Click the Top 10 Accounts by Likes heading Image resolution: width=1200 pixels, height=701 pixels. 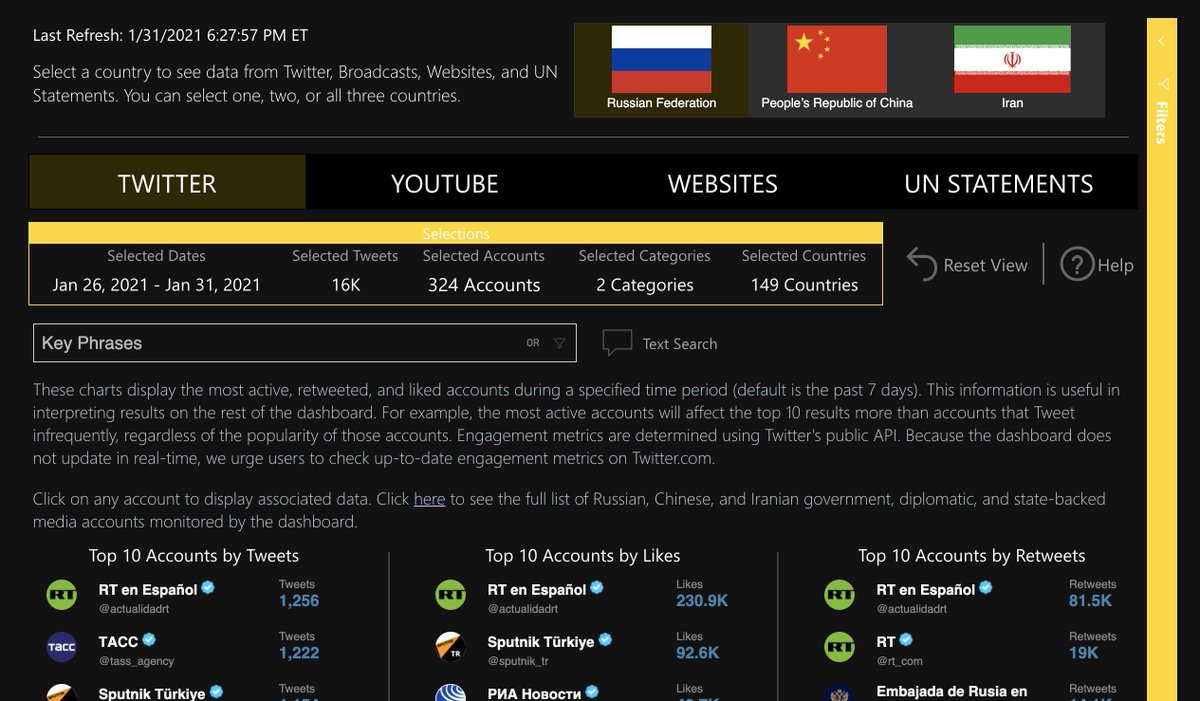coord(583,556)
